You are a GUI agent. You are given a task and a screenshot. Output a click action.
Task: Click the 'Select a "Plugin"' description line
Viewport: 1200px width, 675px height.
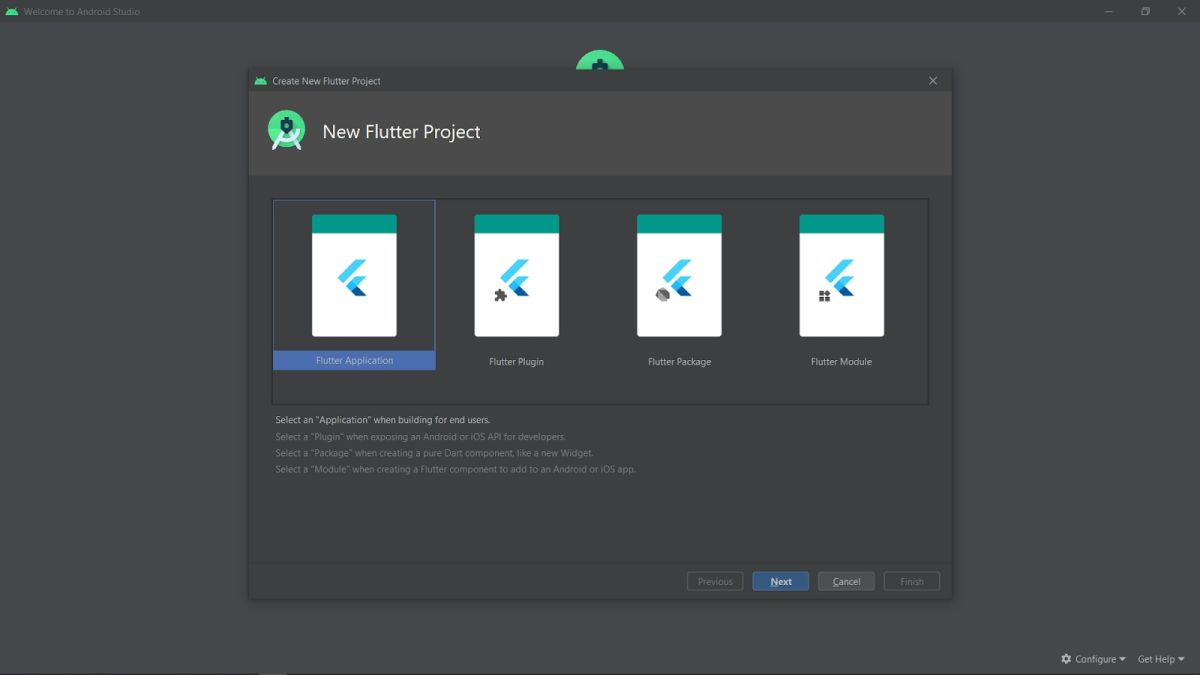[421, 437]
